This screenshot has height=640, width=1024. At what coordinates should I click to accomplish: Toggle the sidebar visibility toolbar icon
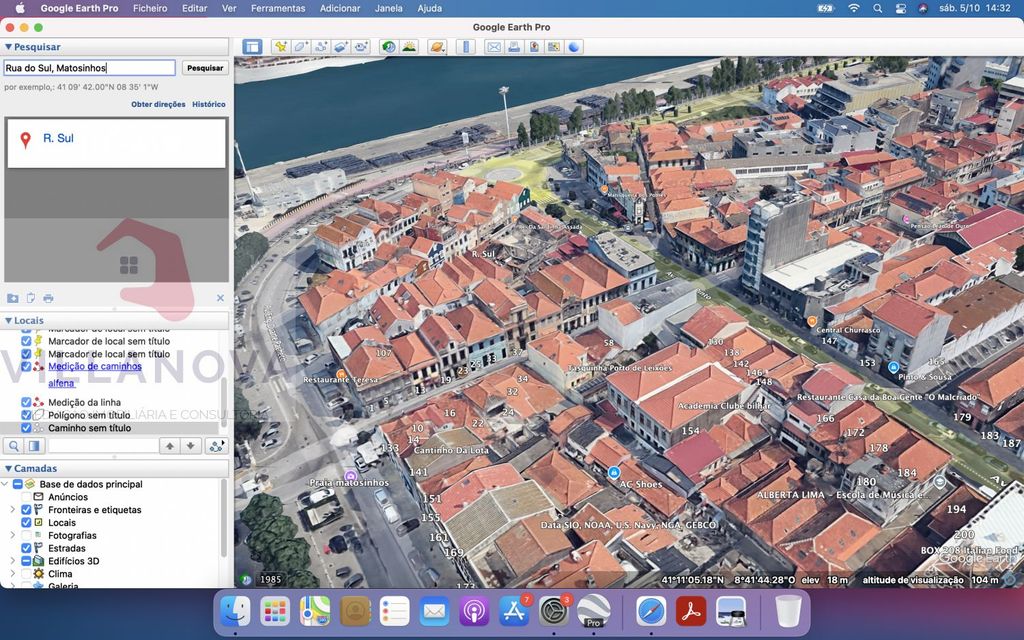click(252, 47)
